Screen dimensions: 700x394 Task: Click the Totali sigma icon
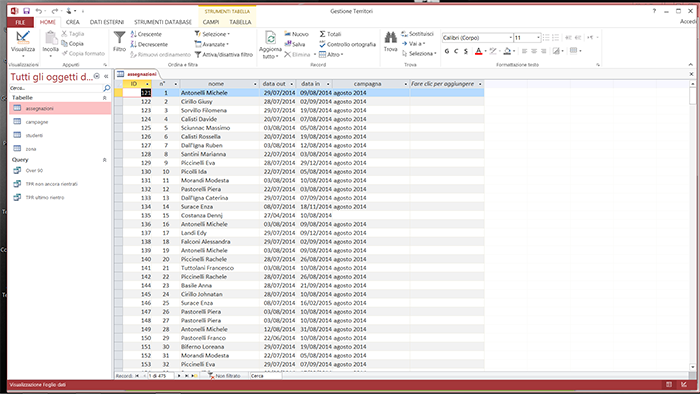[322, 34]
